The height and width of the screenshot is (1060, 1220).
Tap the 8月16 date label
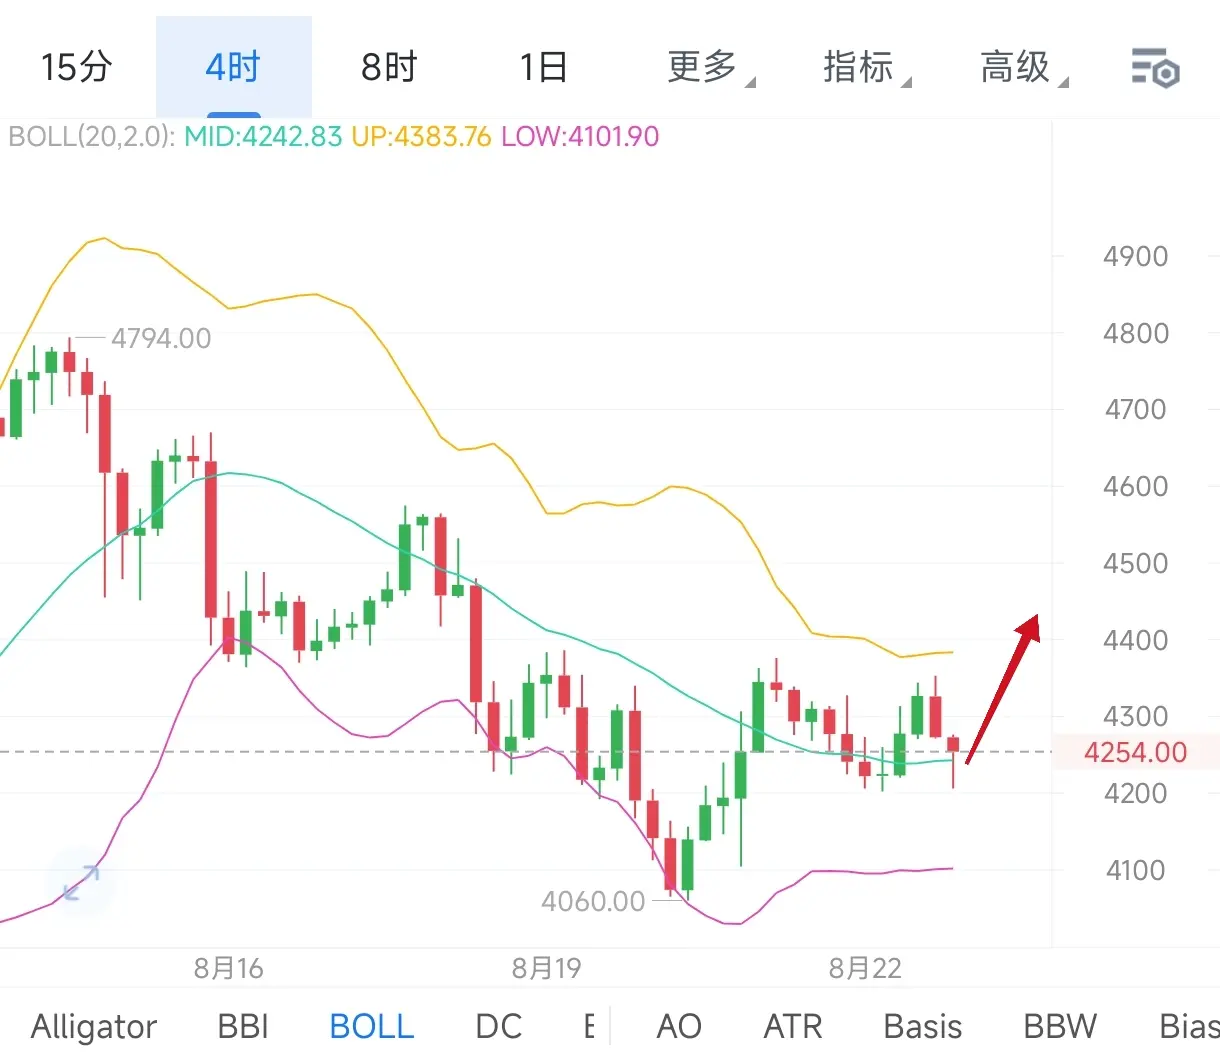coord(229,968)
